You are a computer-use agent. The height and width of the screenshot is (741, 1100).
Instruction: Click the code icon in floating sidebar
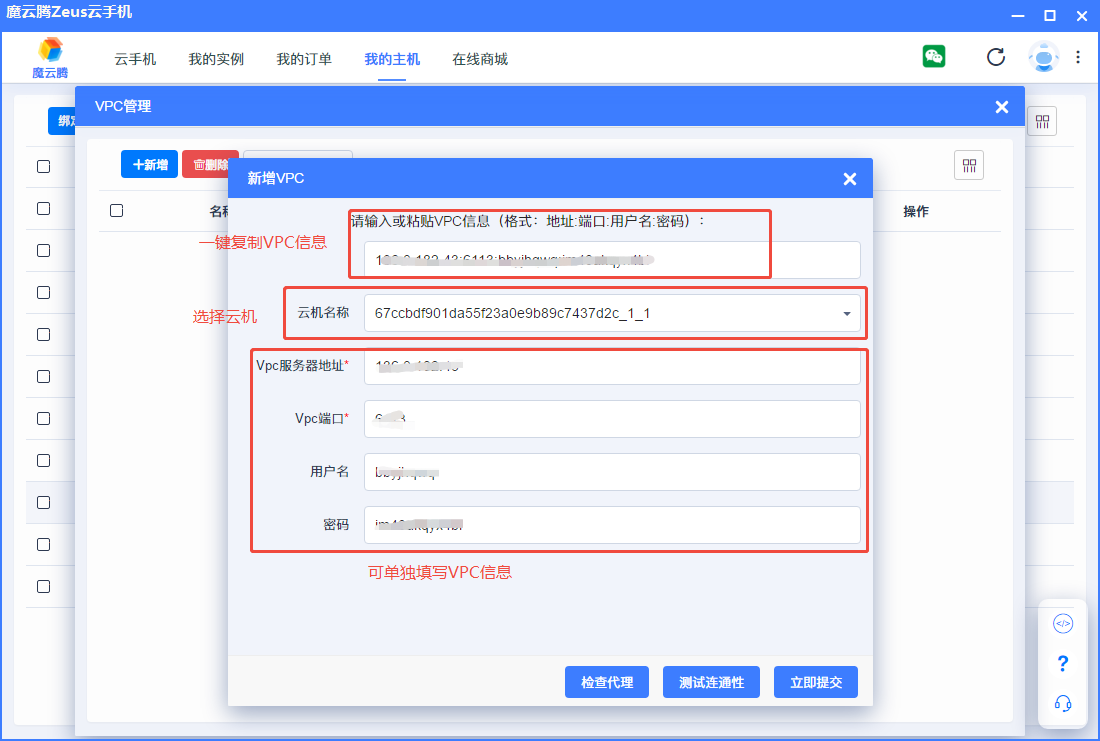click(1063, 624)
